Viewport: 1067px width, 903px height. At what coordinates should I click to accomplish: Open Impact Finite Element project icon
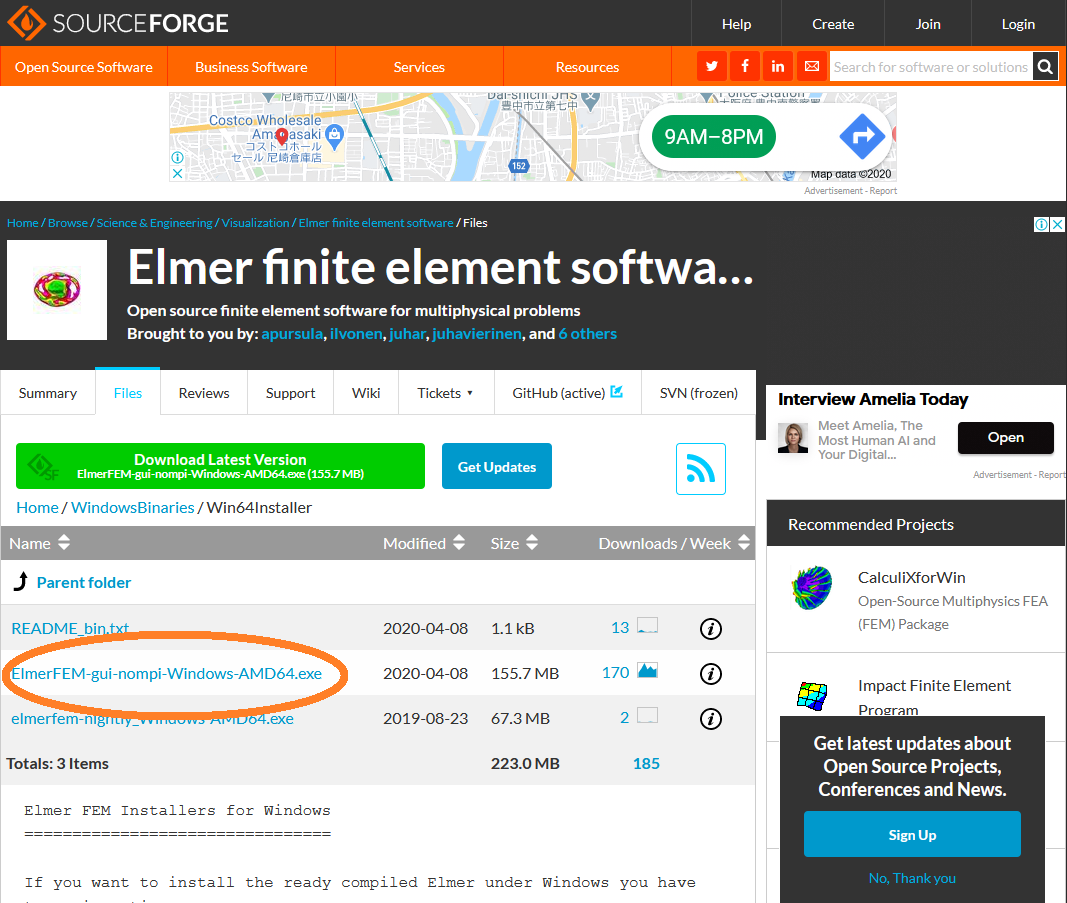point(812,696)
